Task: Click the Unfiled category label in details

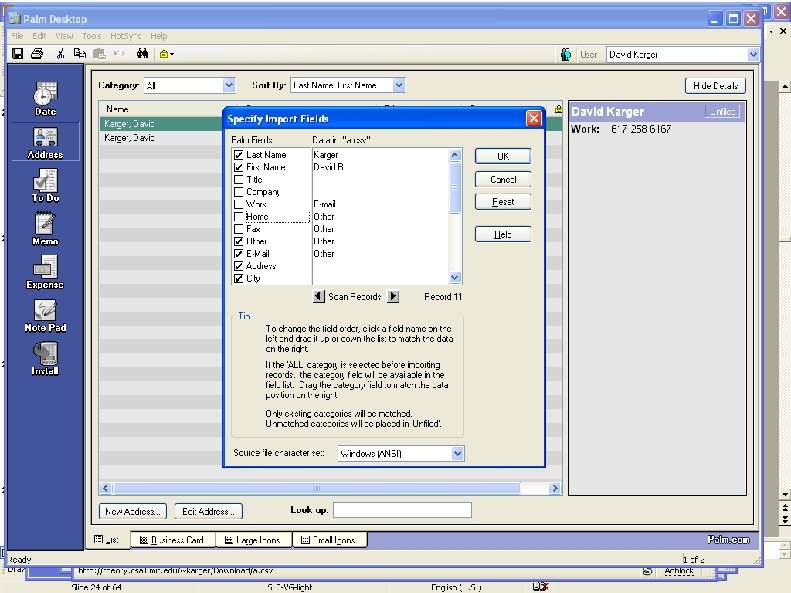Action: tap(722, 111)
